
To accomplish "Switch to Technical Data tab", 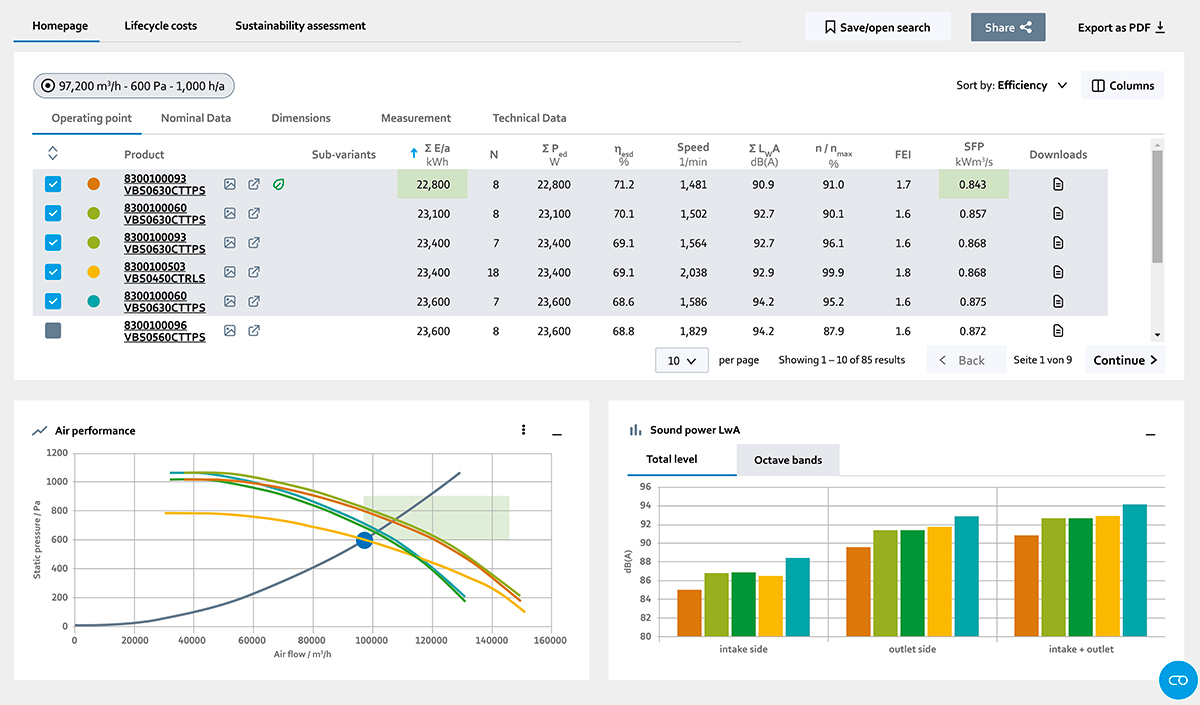I will 529,118.
